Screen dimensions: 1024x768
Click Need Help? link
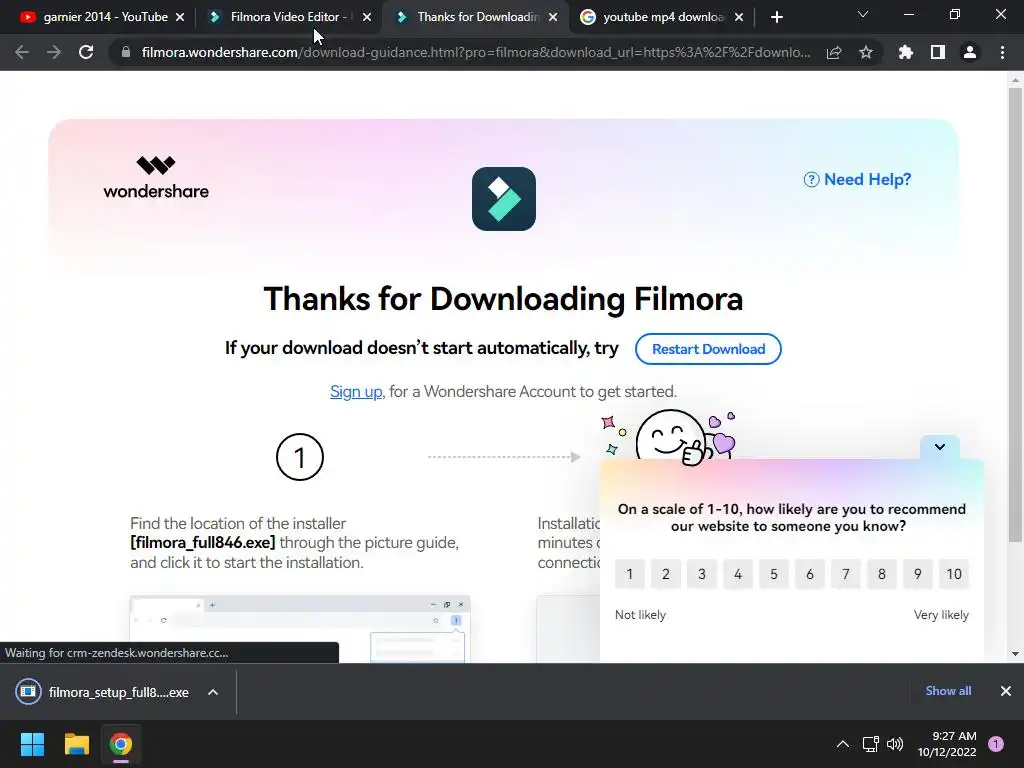point(857,180)
